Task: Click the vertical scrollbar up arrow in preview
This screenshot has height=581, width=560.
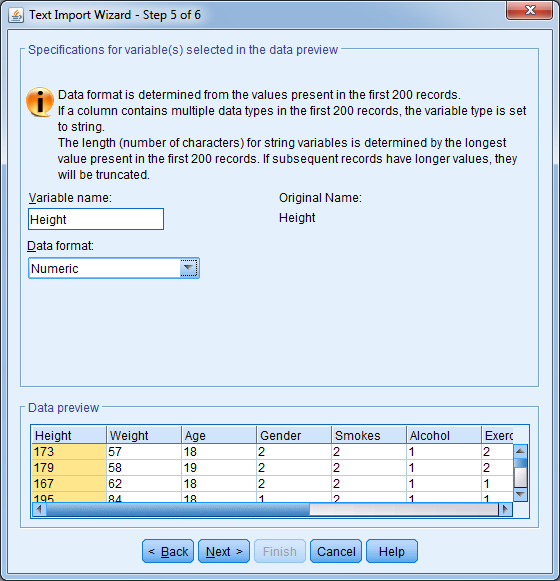Action: (x=520, y=451)
